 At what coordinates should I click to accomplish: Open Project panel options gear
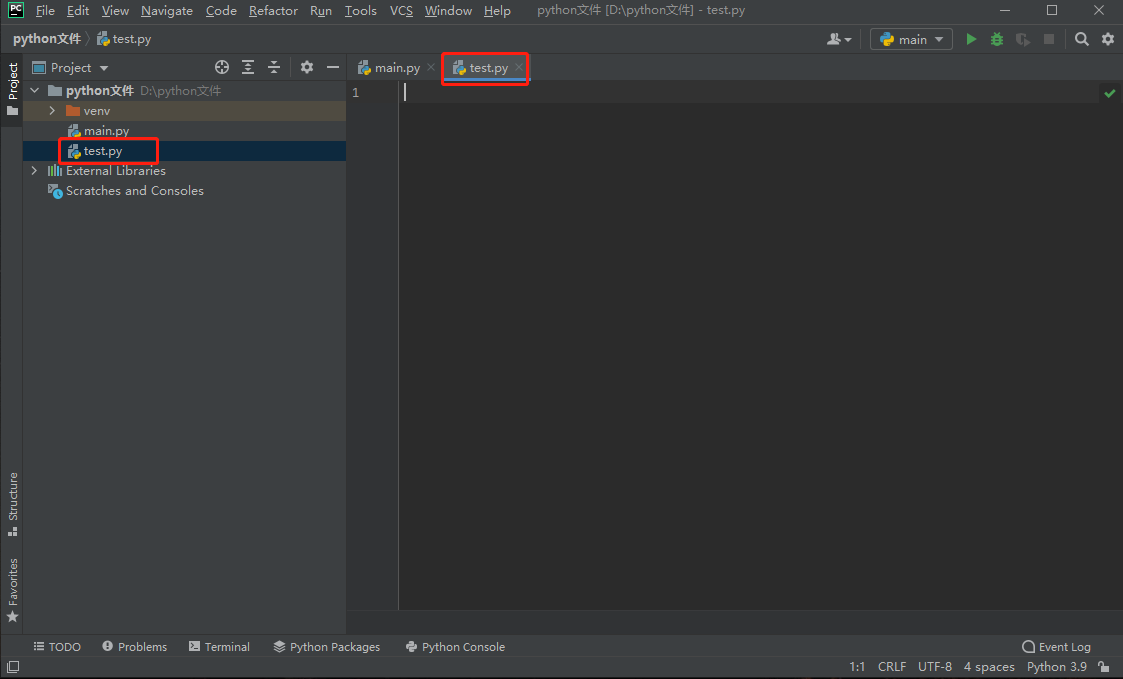click(x=307, y=67)
